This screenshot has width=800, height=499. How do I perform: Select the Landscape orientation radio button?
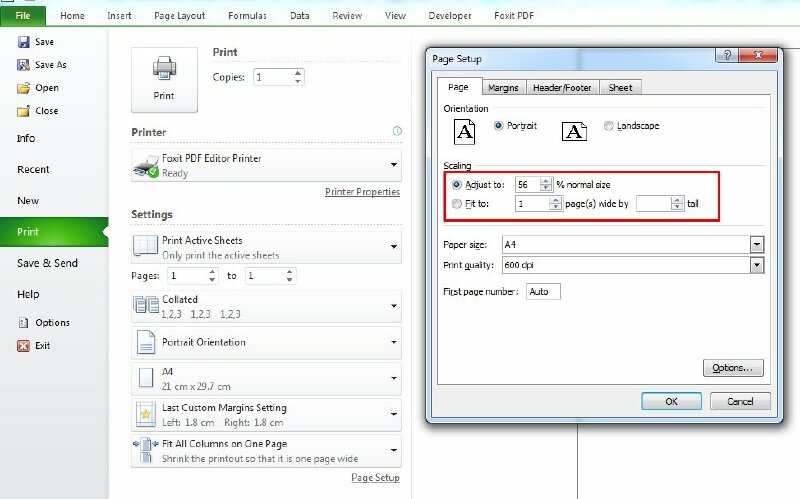pos(609,127)
